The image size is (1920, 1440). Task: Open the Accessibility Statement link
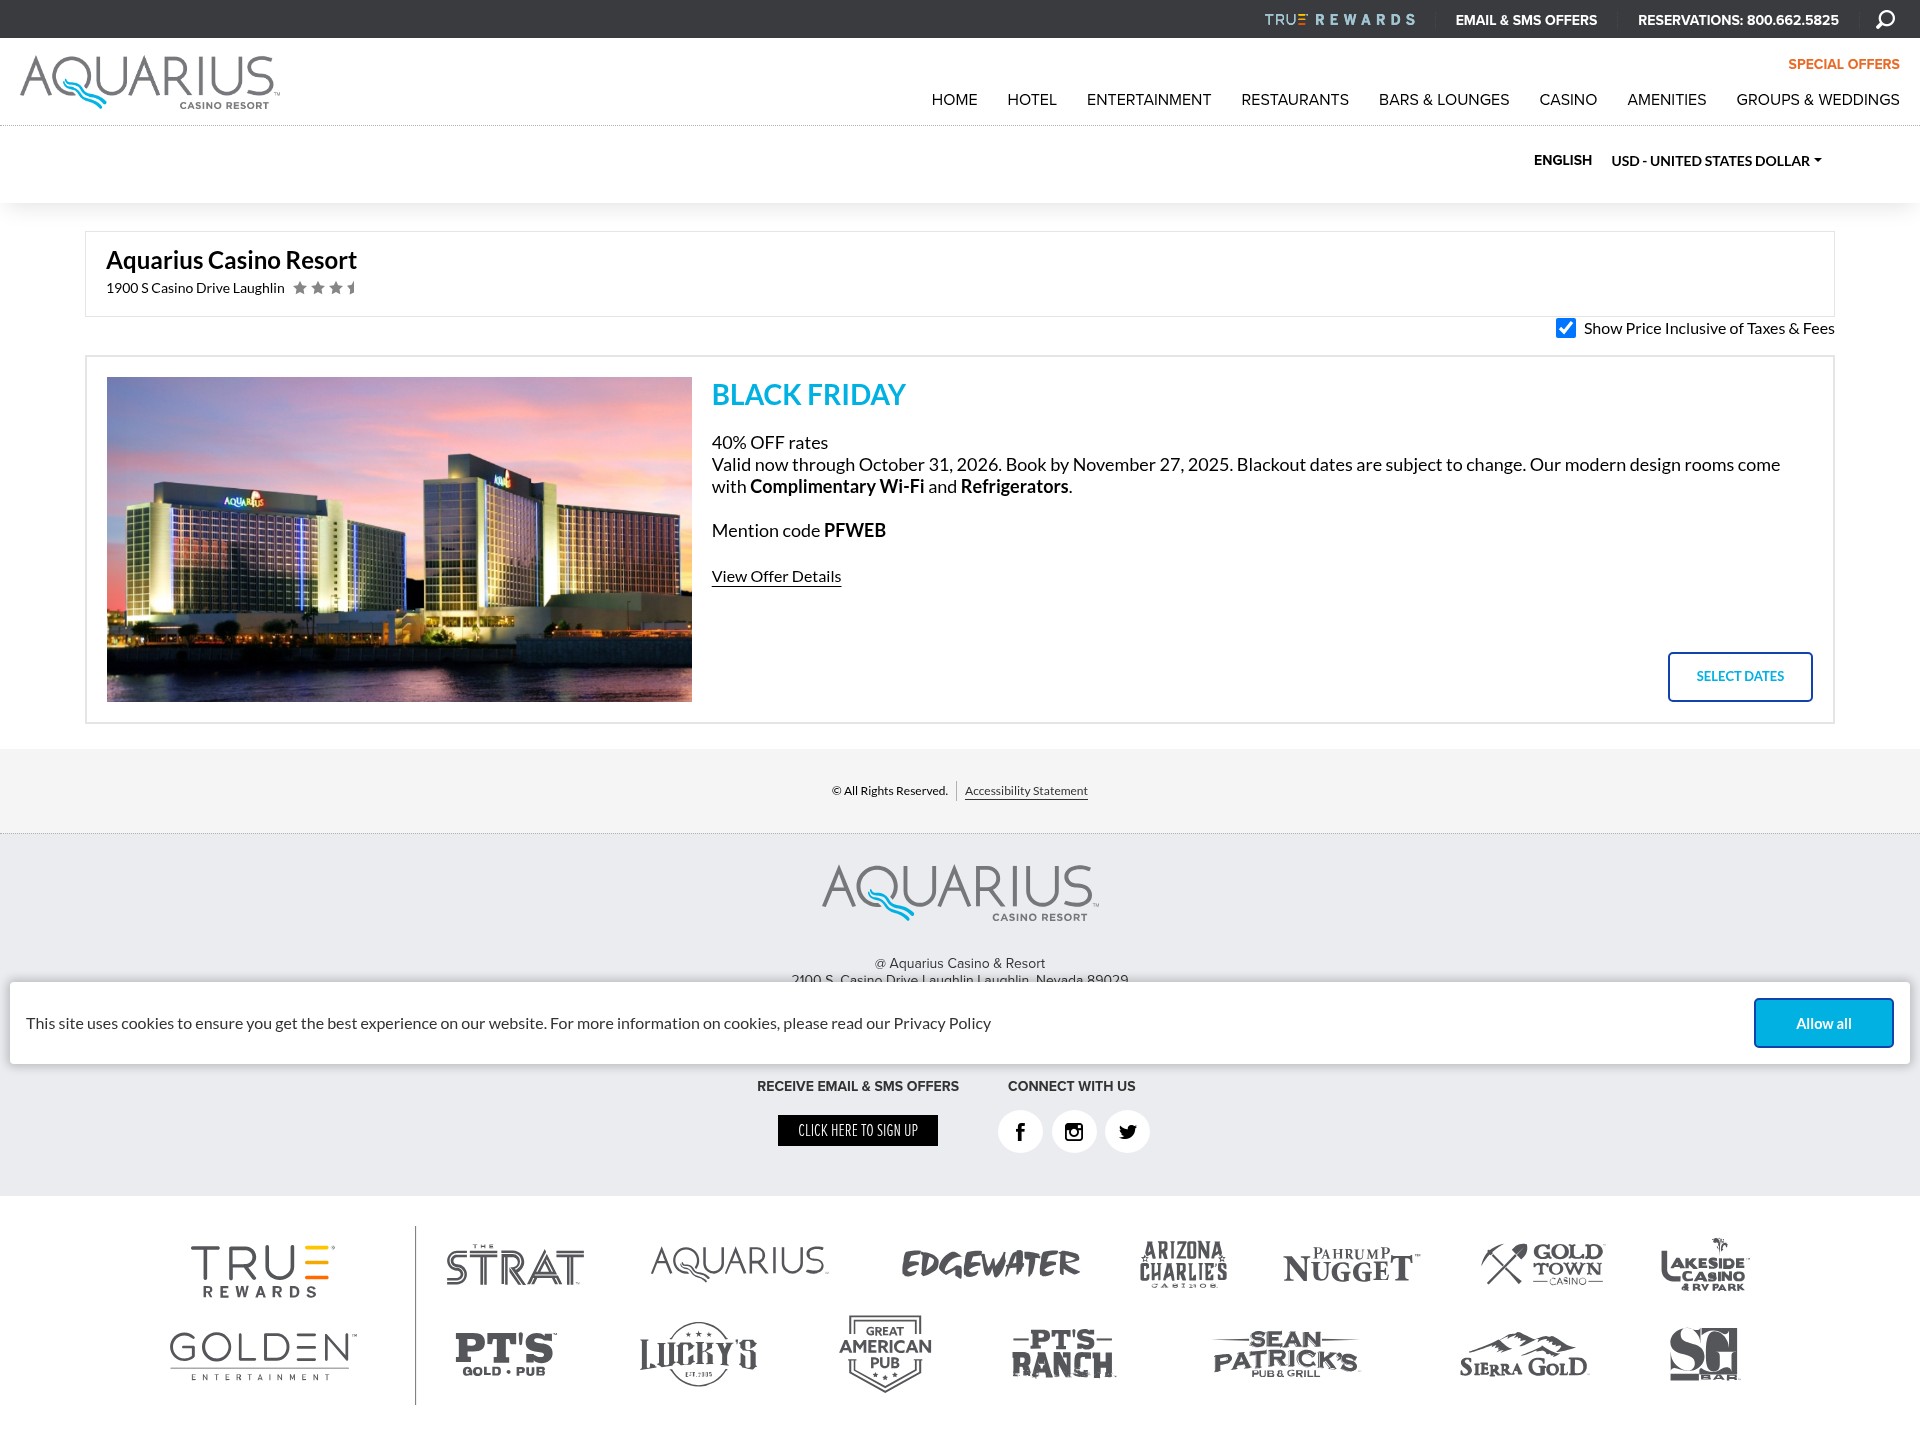(x=1026, y=791)
